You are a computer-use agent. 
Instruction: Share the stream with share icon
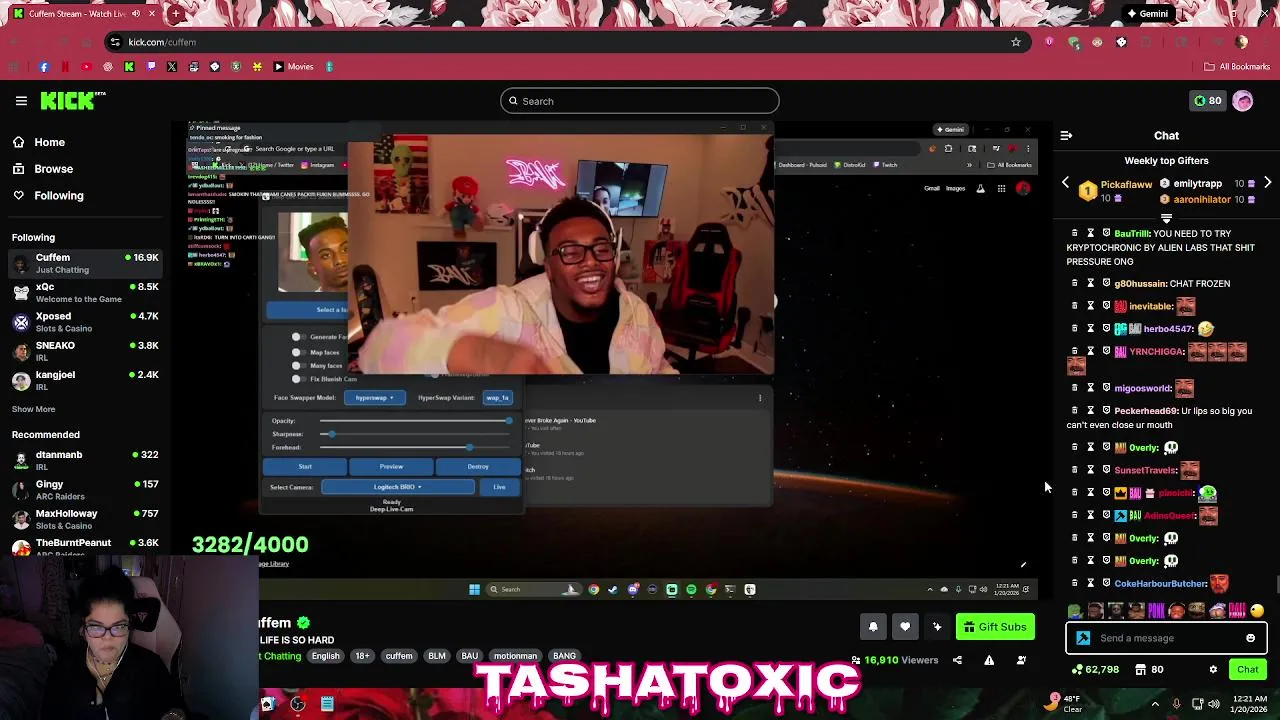coord(957,660)
